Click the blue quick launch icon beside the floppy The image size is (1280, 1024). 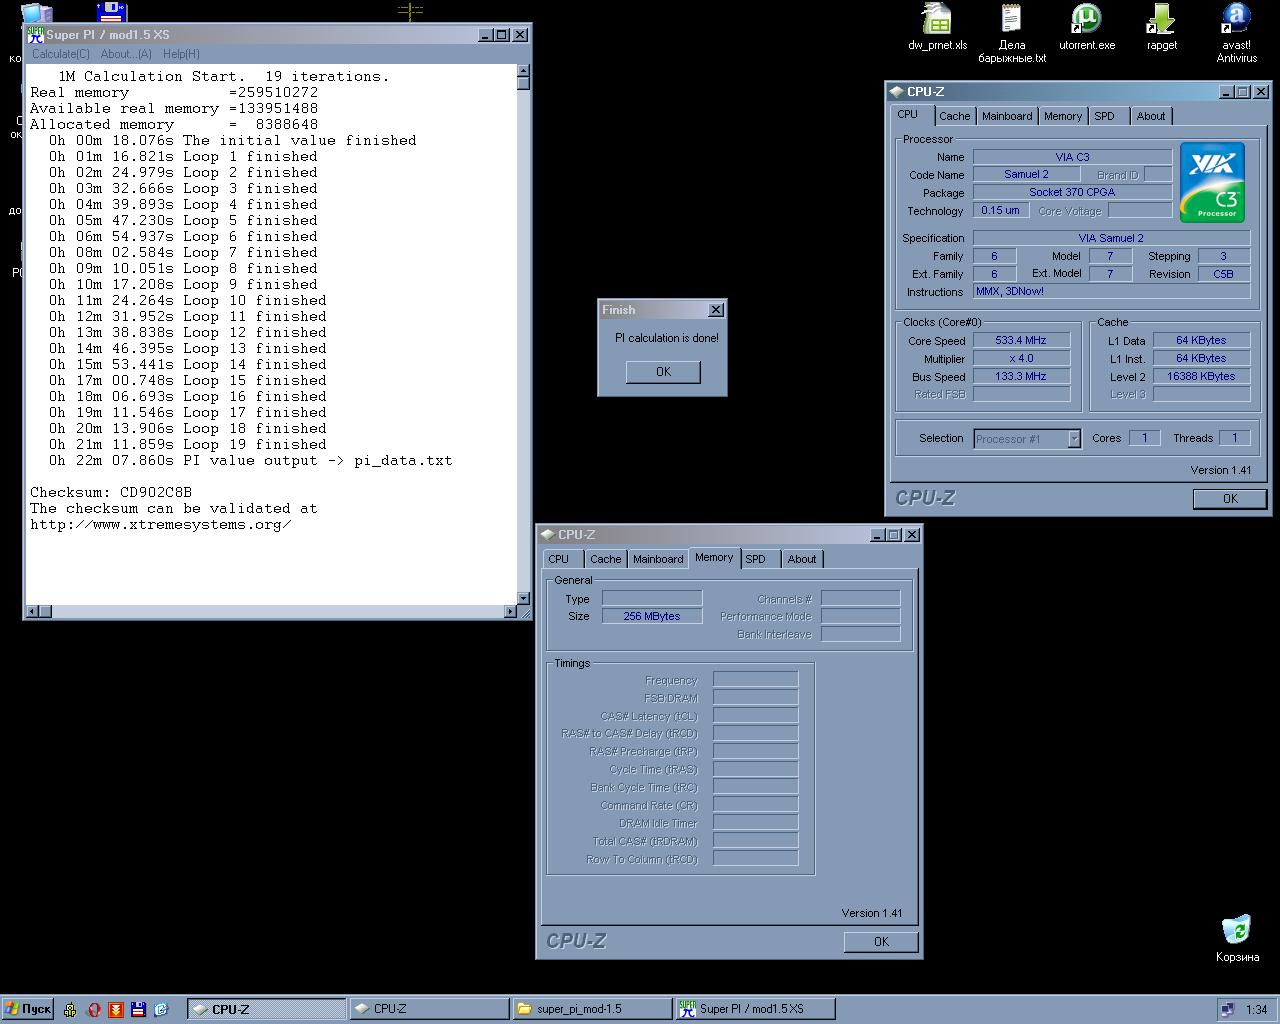tap(161, 1009)
